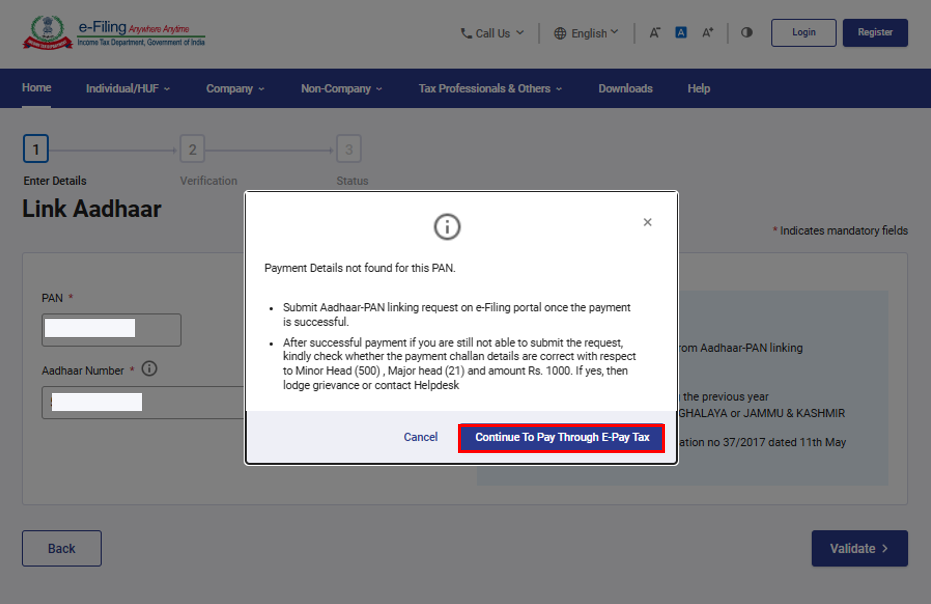Expand the Individual/HUF menu
This screenshot has height=604, width=931.
tap(128, 88)
